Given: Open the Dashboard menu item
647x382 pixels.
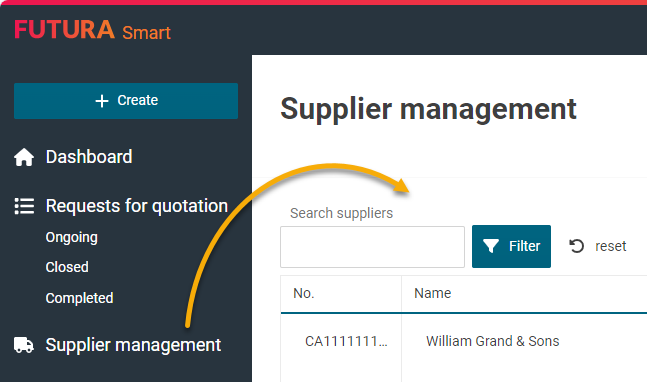Looking at the screenshot, I should [89, 157].
